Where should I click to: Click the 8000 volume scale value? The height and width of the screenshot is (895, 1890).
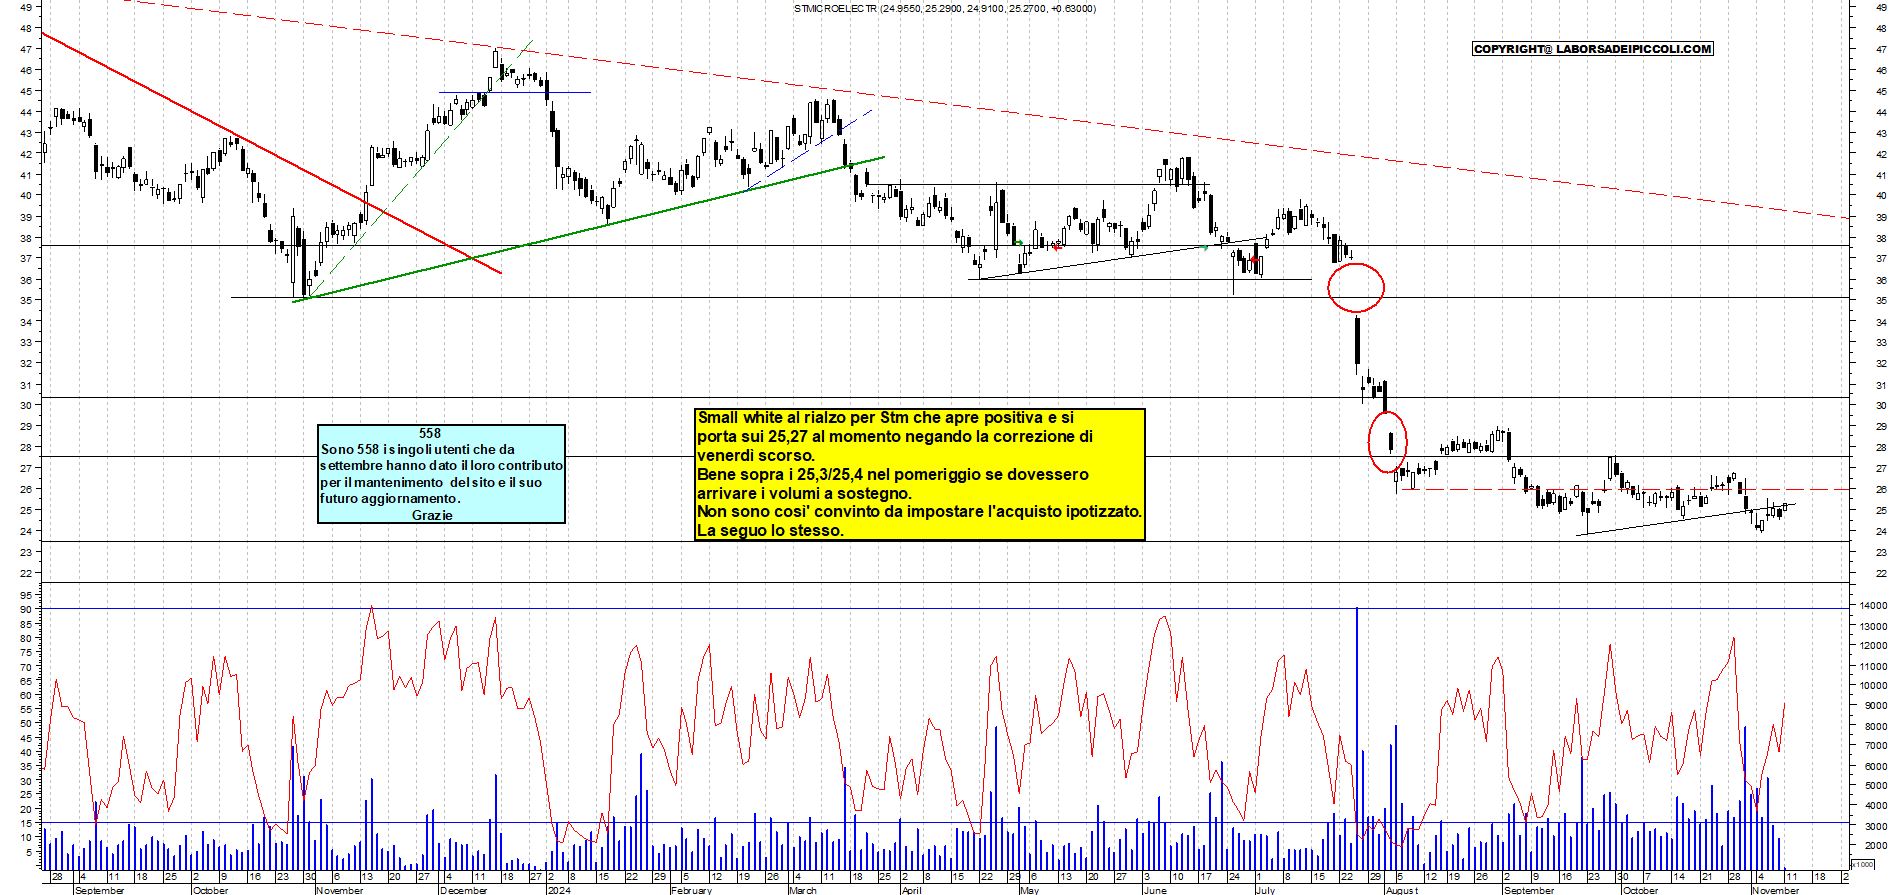pos(1875,726)
